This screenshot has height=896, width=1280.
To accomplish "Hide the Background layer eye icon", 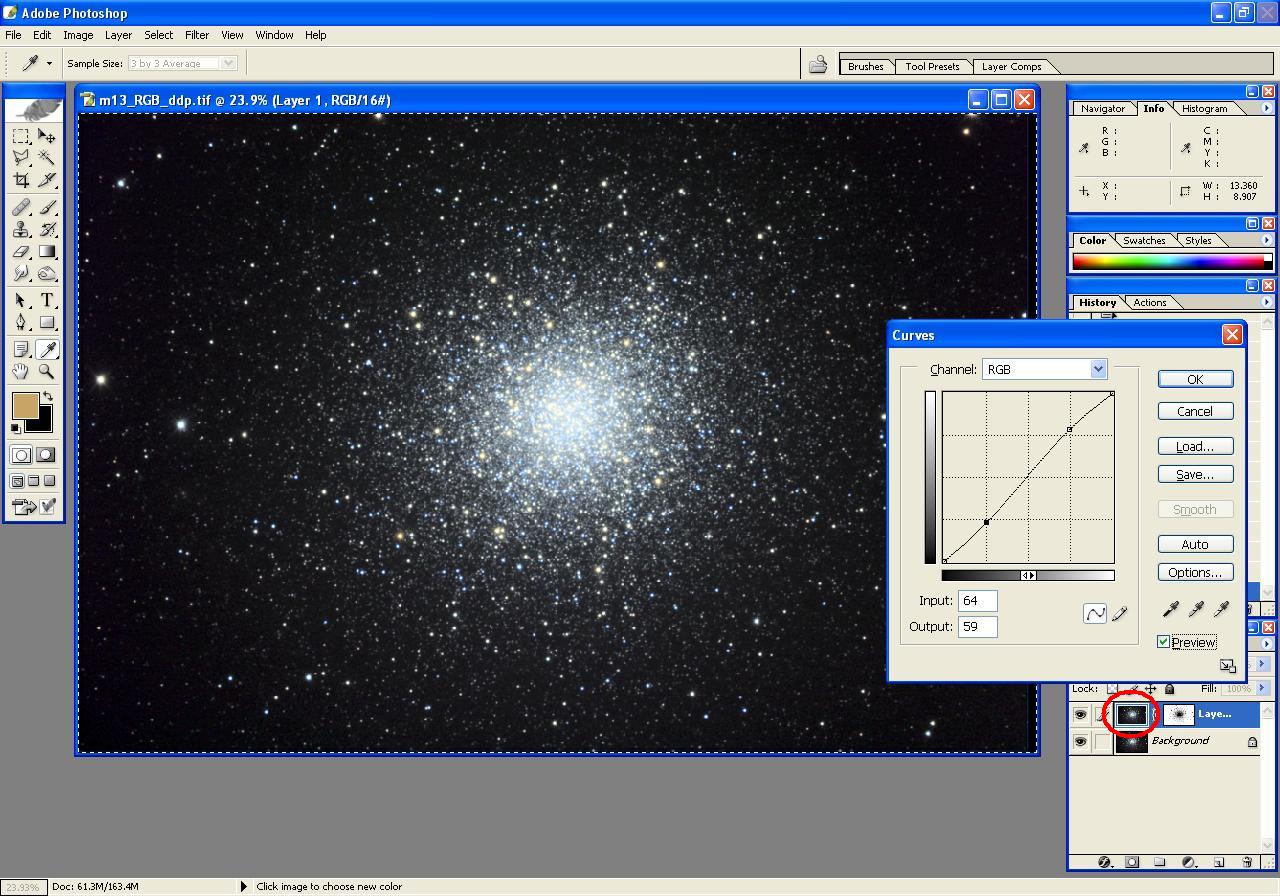I will (x=1080, y=742).
